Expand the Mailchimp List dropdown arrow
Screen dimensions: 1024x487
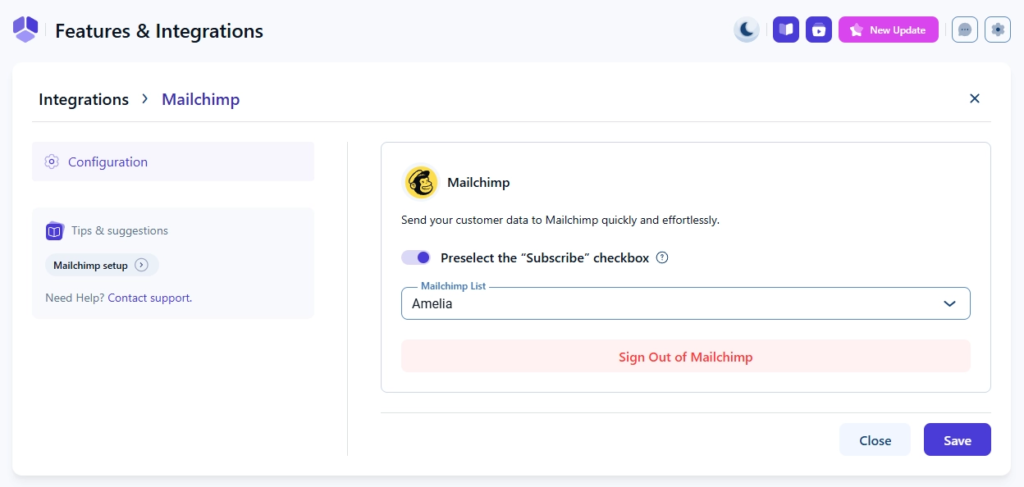(x=950, y=304)
